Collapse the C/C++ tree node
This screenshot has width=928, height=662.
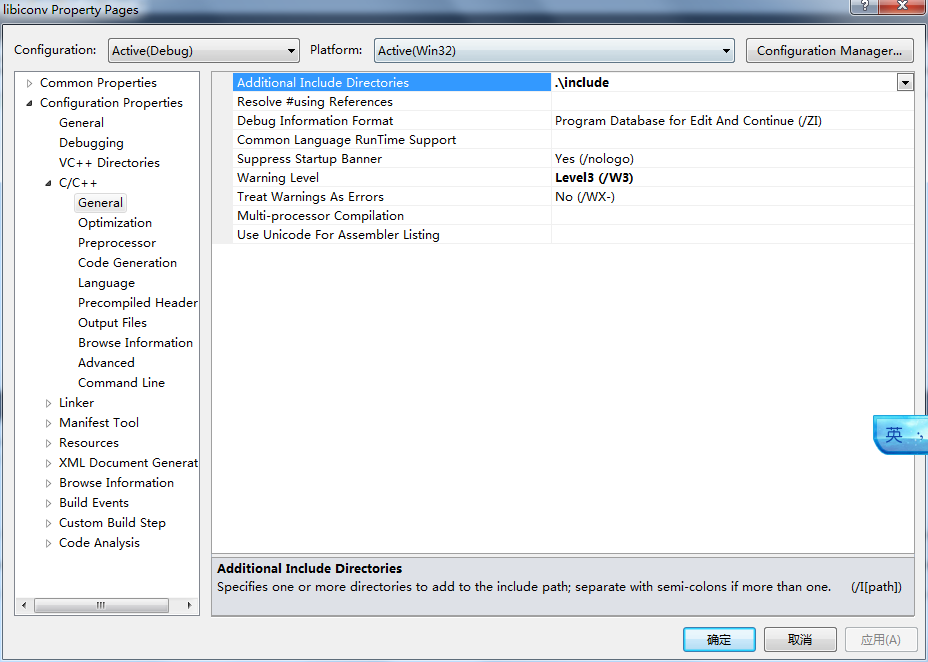tap(48, 182)
